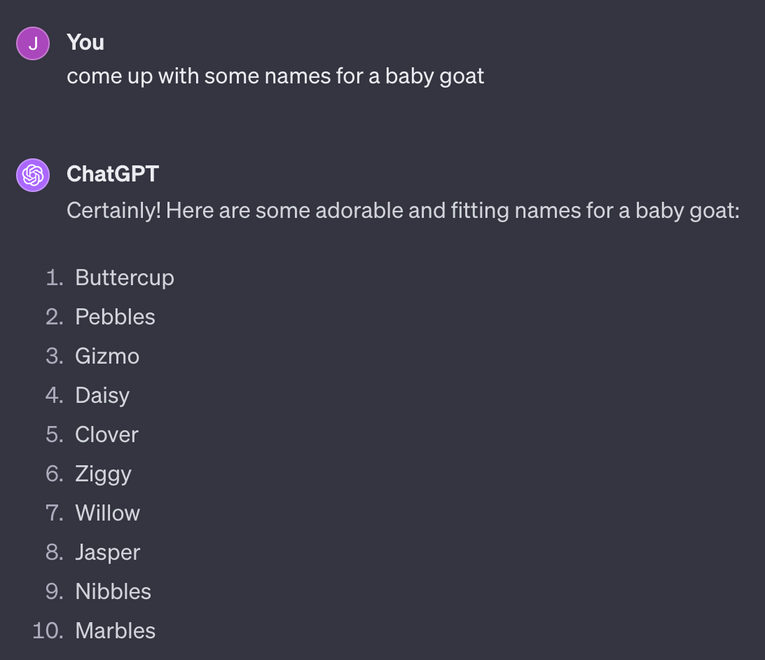Click the Daisy name suggestion
The image size is (765, 660).
[x=102, y=395]
